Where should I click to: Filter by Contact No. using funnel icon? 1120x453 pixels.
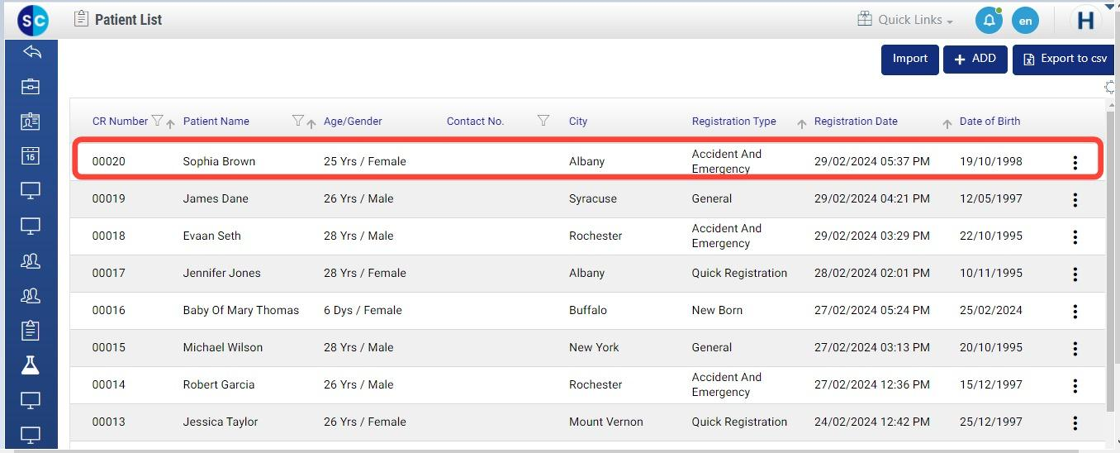coord(543,121)
